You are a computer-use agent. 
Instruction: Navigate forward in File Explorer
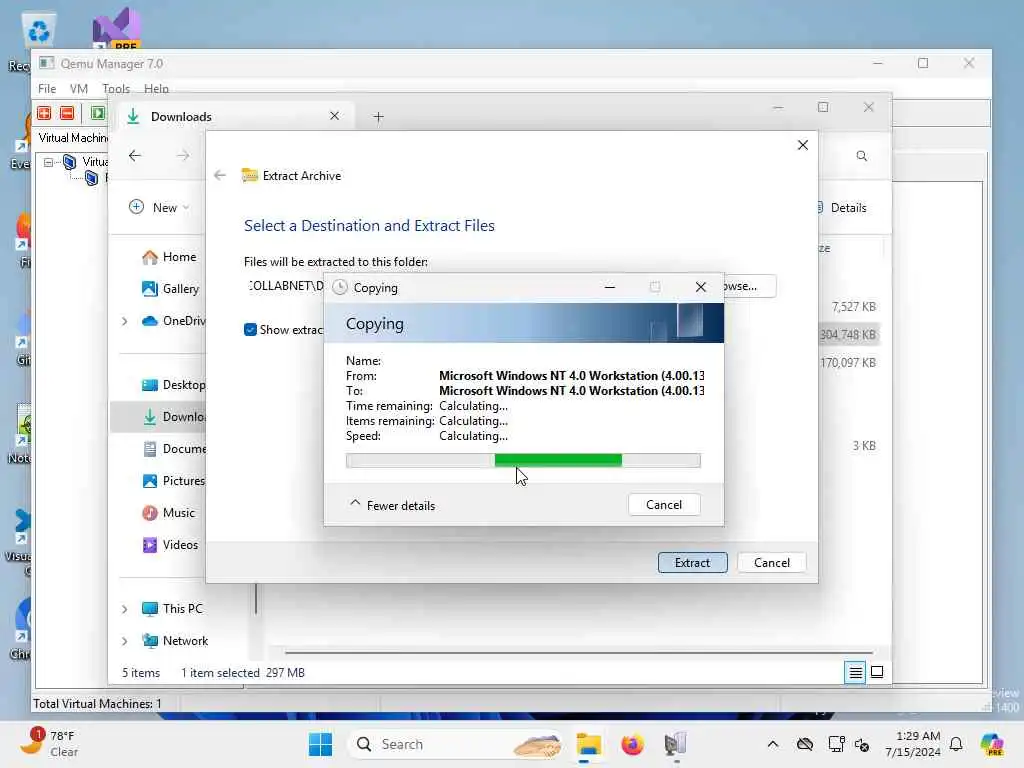183,155
